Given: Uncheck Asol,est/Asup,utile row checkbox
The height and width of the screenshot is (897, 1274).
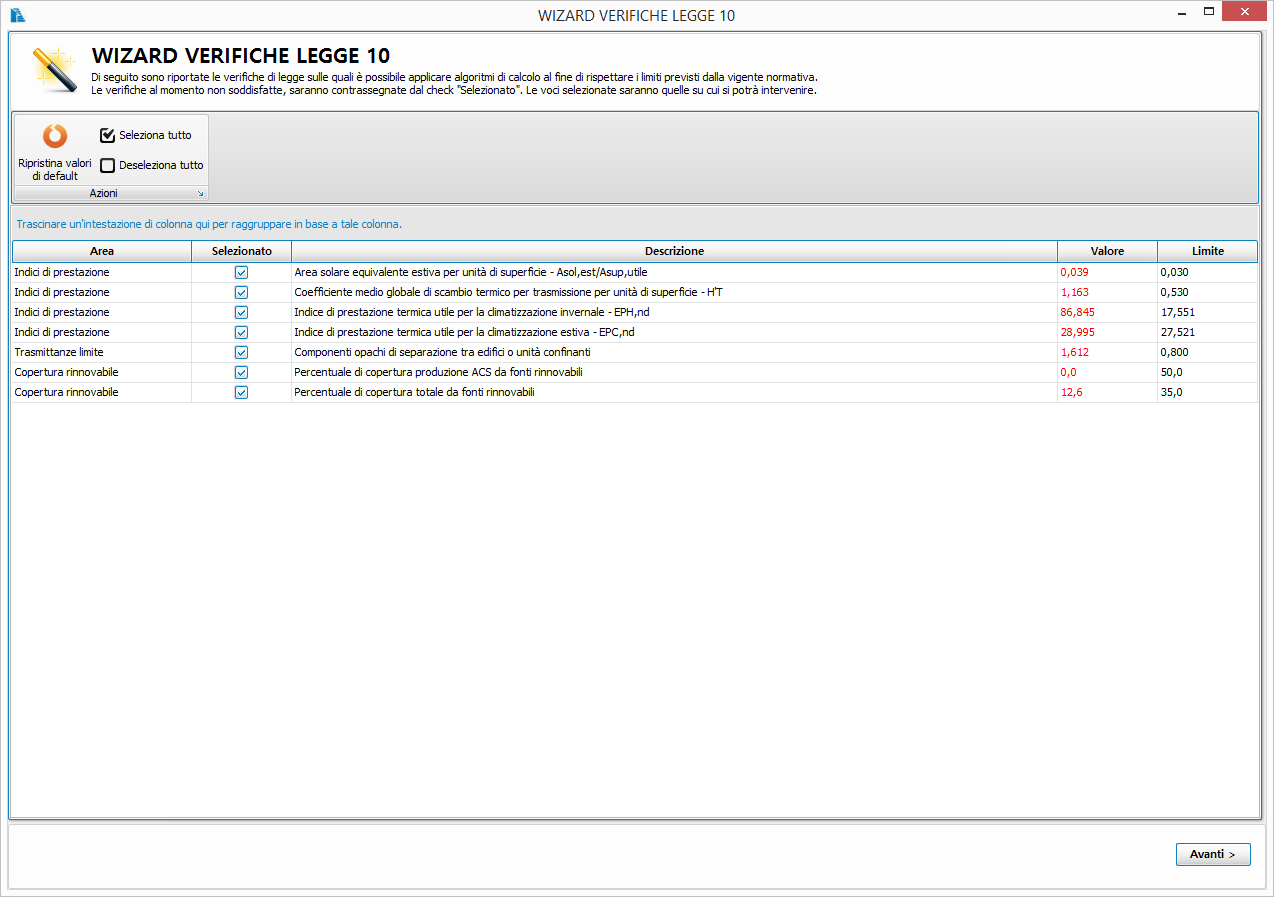Looking at the screenshot, I should (x=241, y=272).
